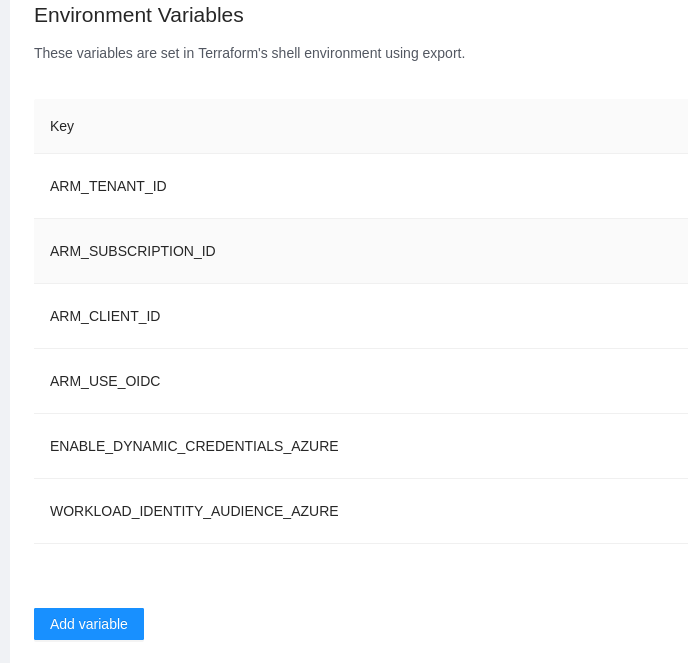Select the ENABLE_DYNAMIC_CREDENTIALS_AZURE variable key
Image resolution: width=688 pixels, height=663 pixels.
pyautogui.click(x=194, y=446)
